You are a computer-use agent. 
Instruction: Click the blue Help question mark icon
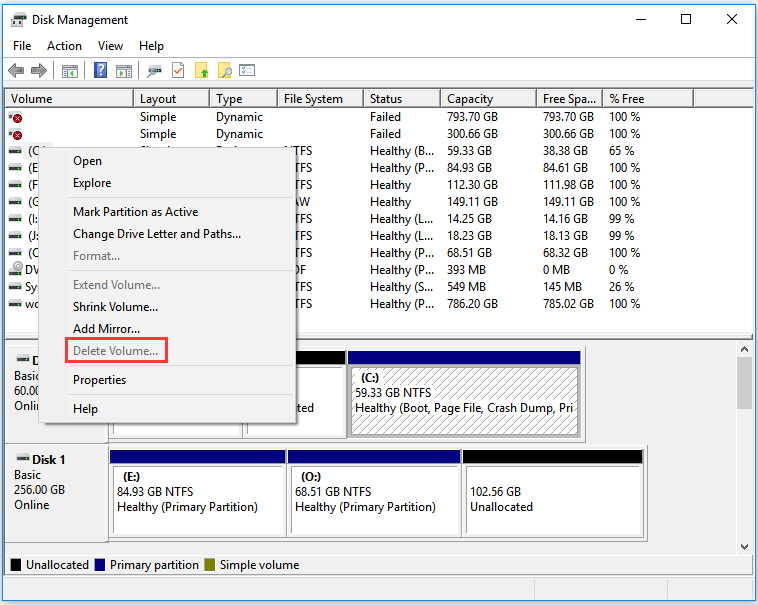(x=101, y=71)
